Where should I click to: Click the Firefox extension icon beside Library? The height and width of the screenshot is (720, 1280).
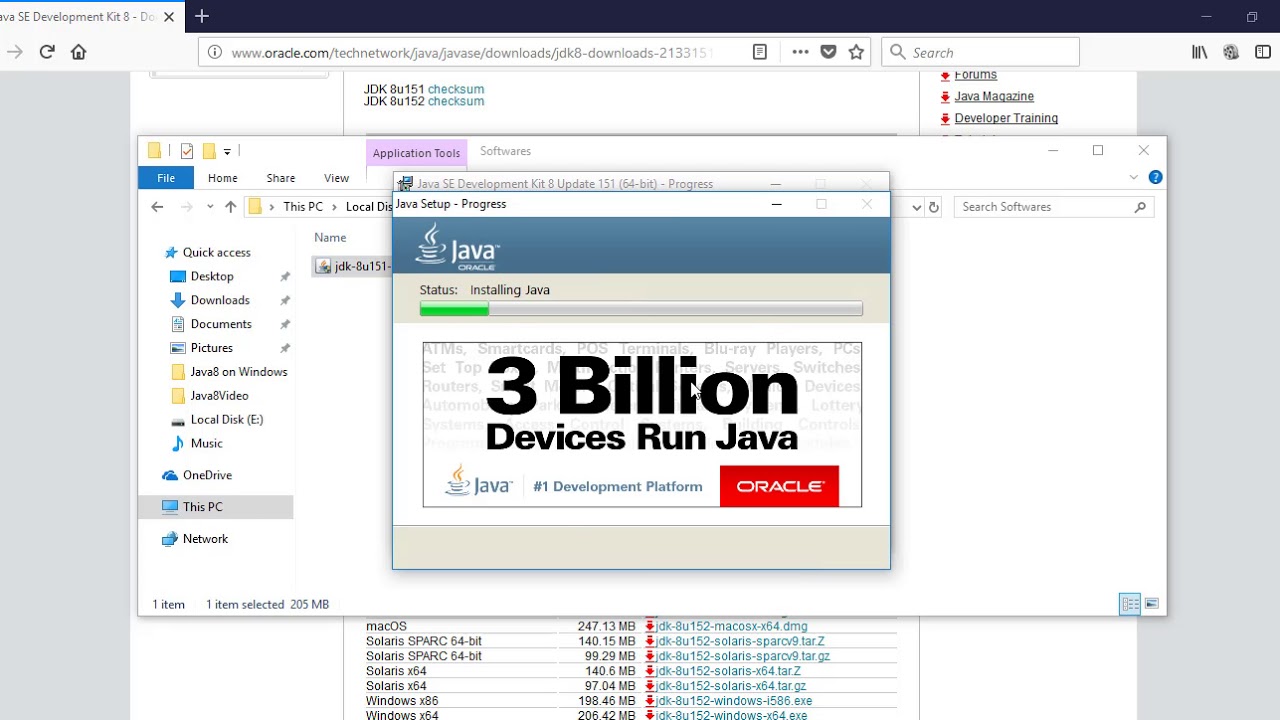(x=1231, y=52)
